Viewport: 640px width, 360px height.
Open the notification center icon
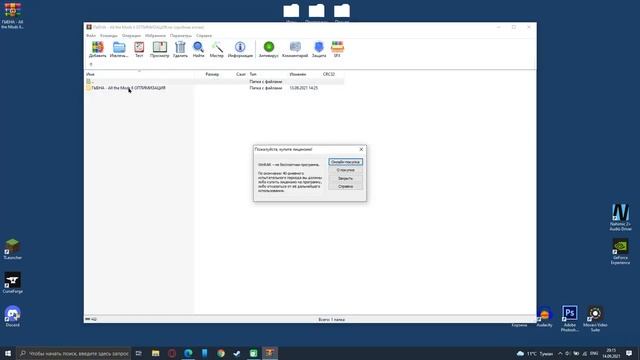[629, 353]
